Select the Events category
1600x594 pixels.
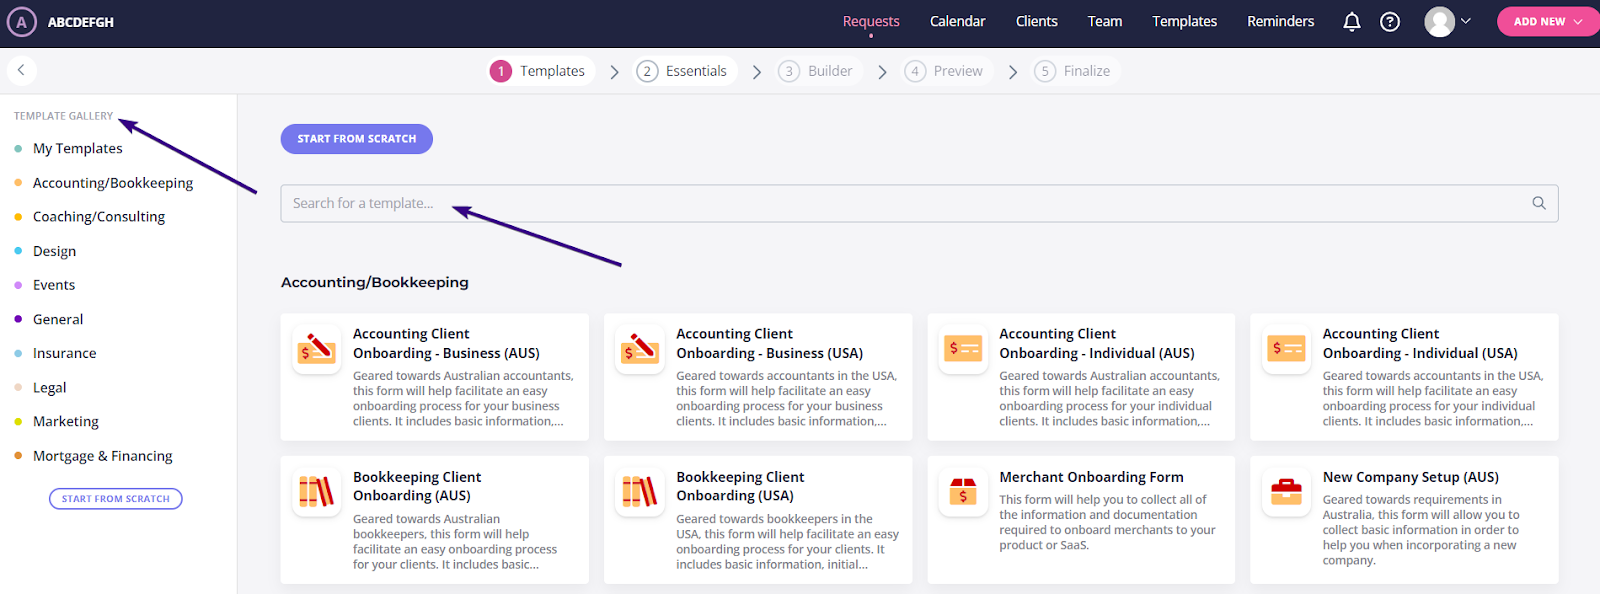click(54, 285)
